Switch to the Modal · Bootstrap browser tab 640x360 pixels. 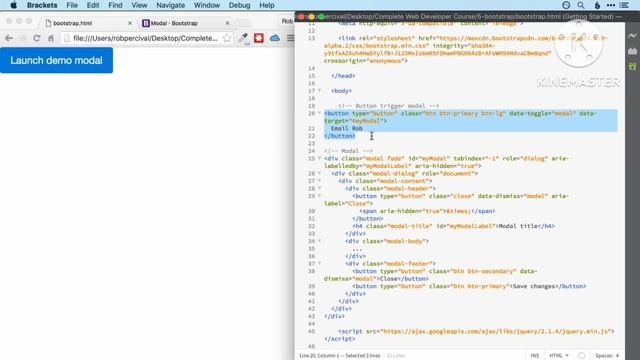[x=186, y=23]
